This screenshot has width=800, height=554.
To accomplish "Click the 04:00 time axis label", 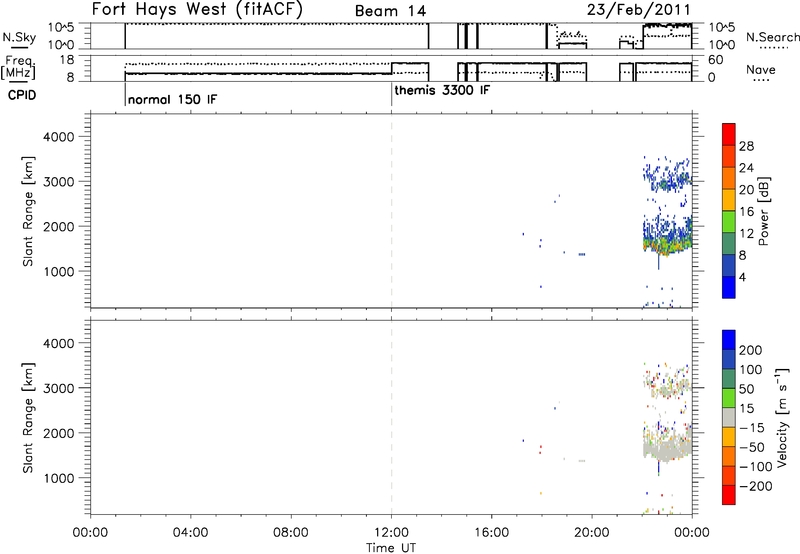I will point(190,533).
